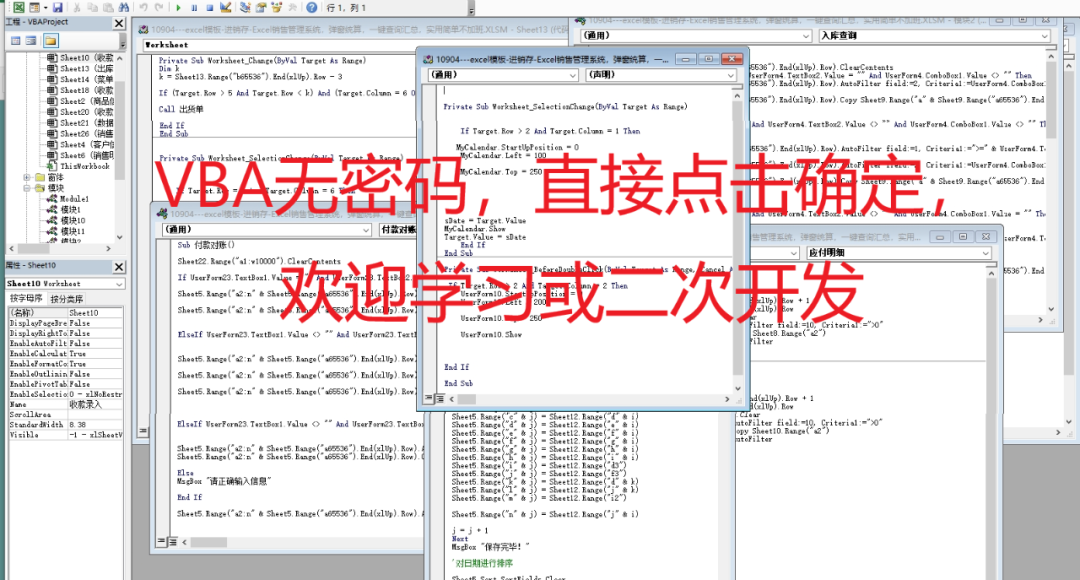Click EnableCalculation property value True
This screenshot has height=580, width=1080.
coord(95,353)
